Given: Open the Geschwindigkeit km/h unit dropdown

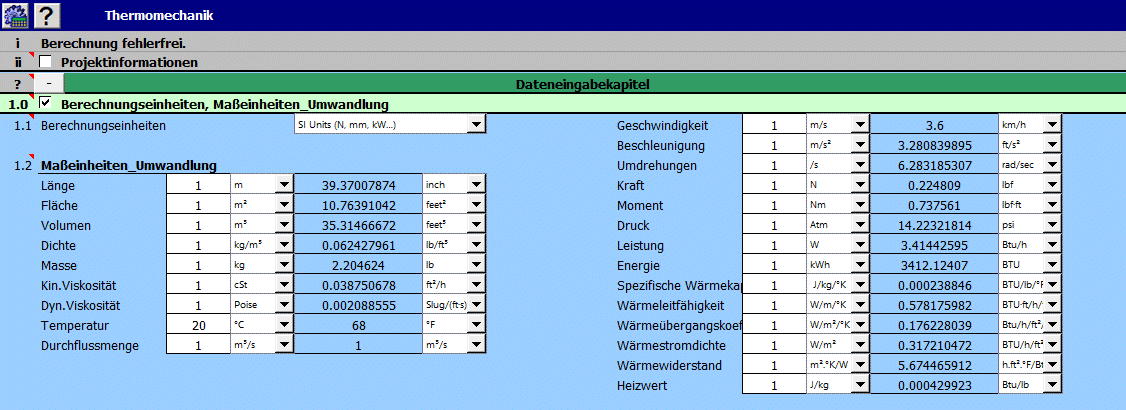Looking at the screenshot, I should pos(1051,125).
